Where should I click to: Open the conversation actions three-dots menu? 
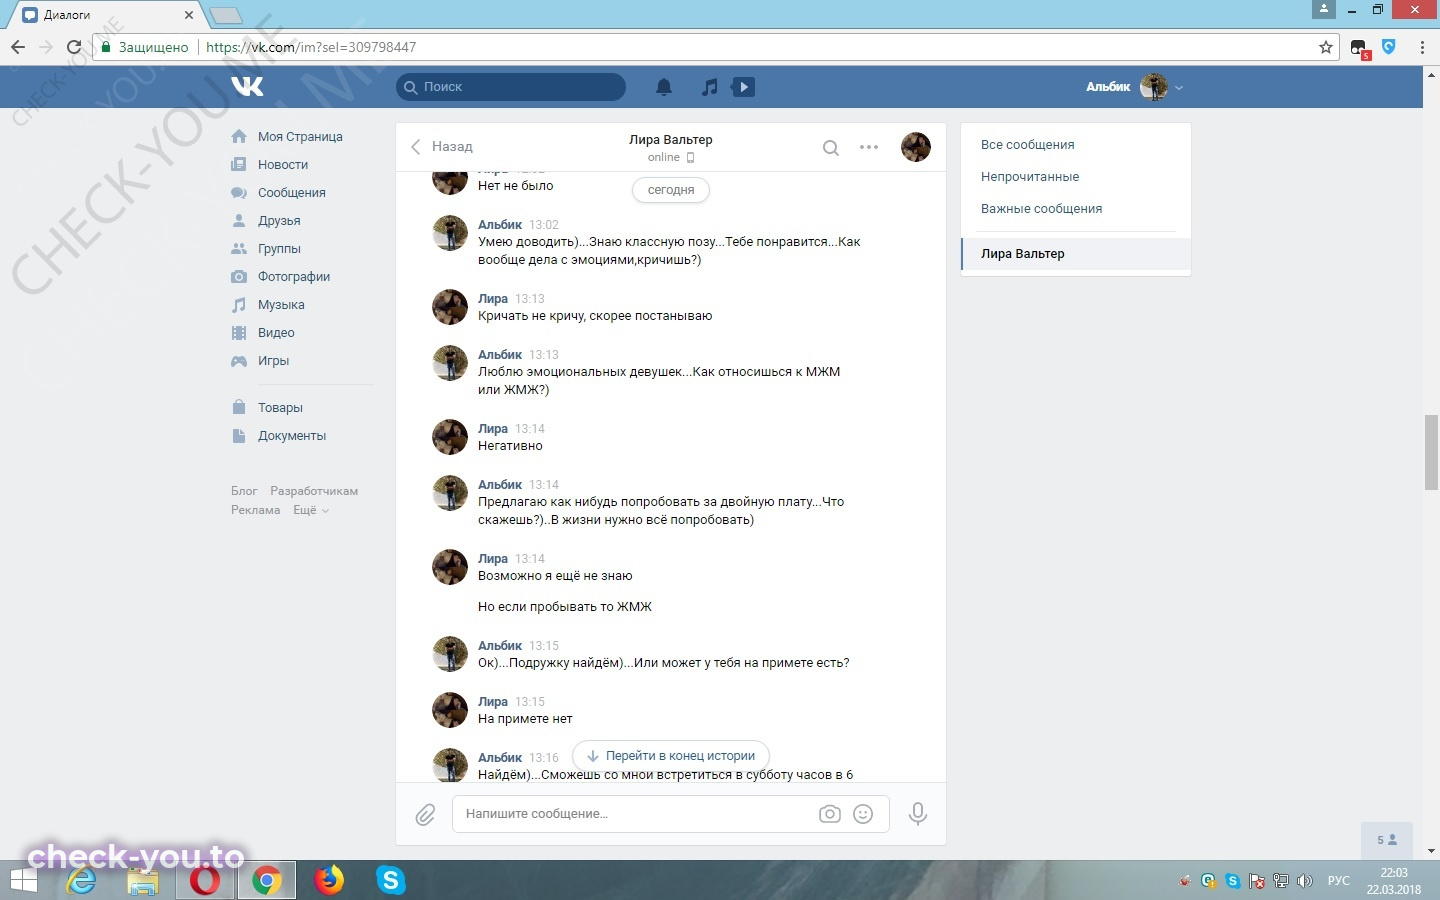pyautogui.click(x=869, y=147)
